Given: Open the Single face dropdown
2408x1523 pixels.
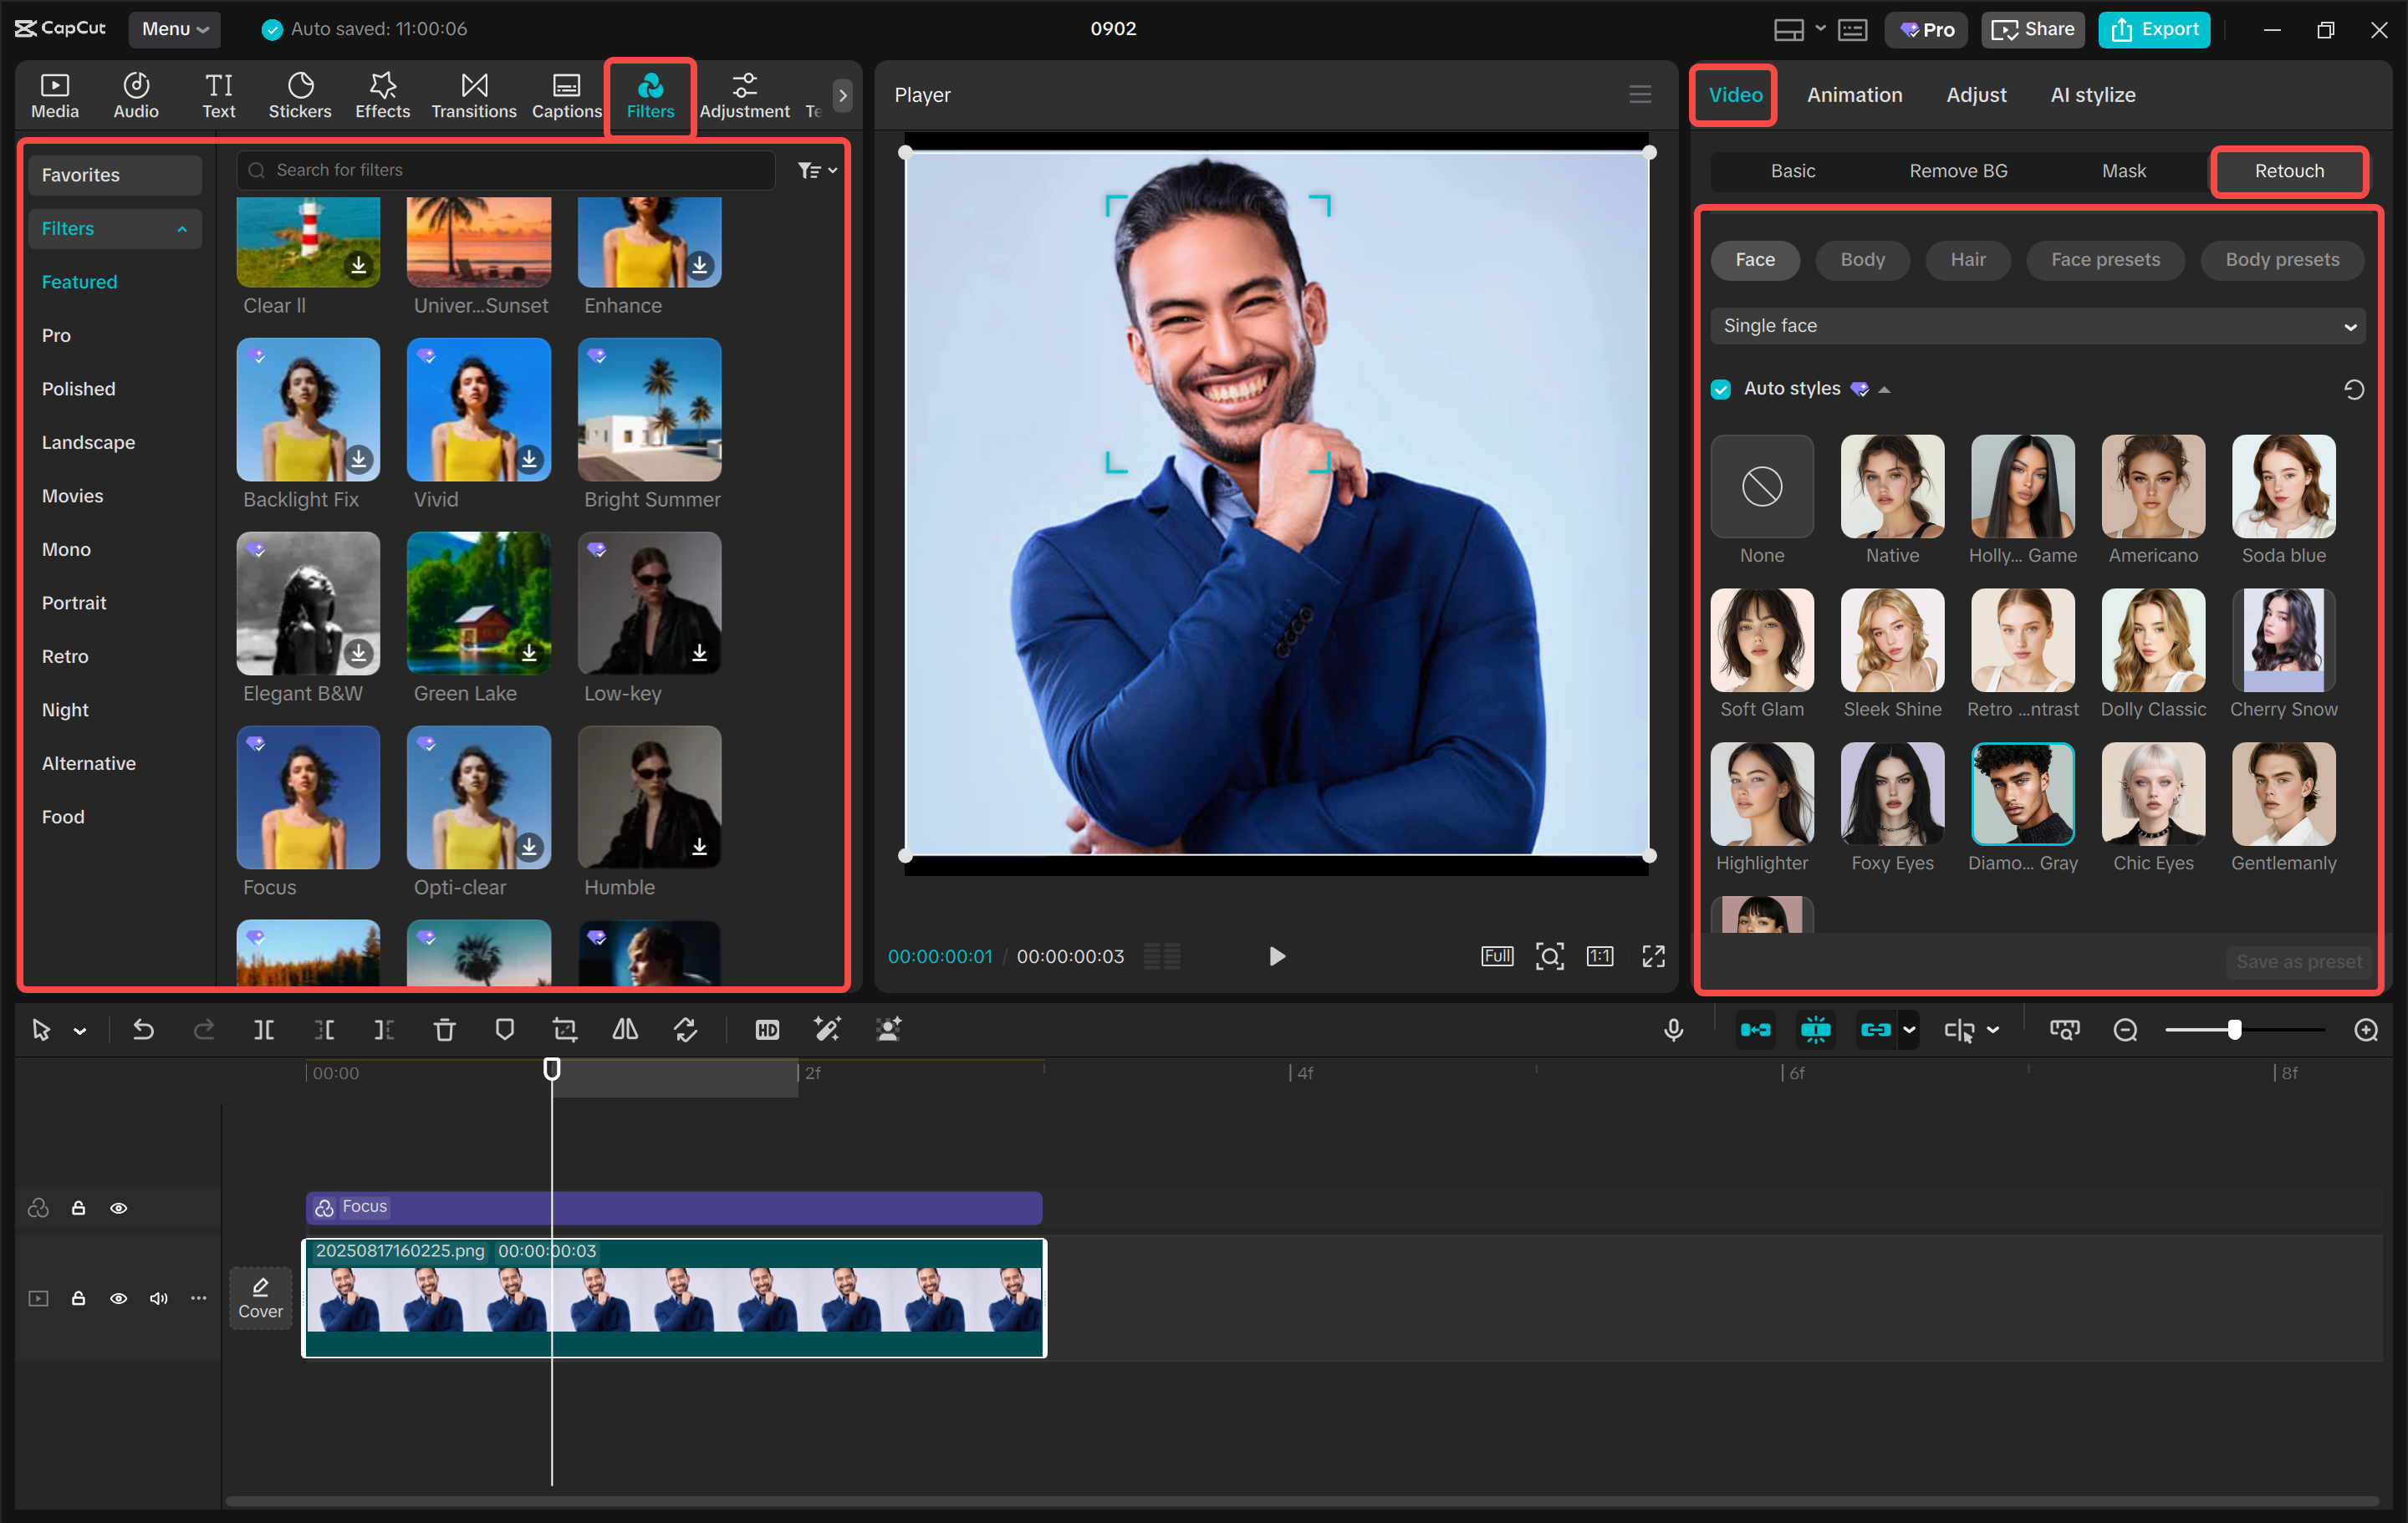Looking at the screenshot, I should click(2037, 325).
